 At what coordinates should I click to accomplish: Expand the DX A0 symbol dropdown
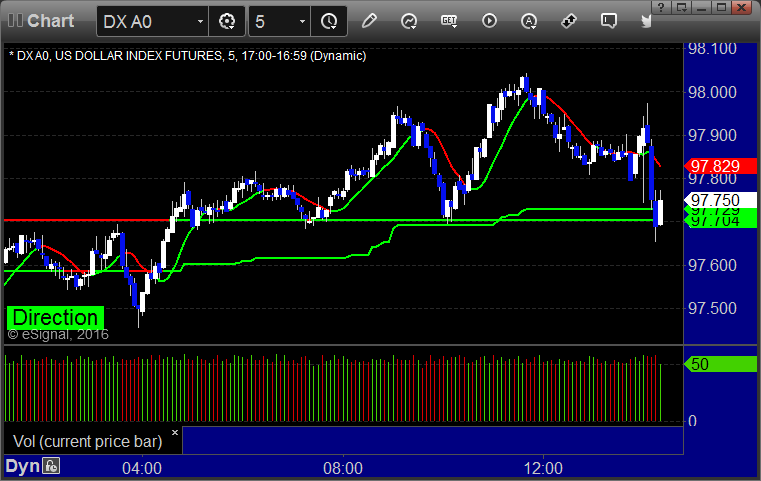(x=200, y=21)
